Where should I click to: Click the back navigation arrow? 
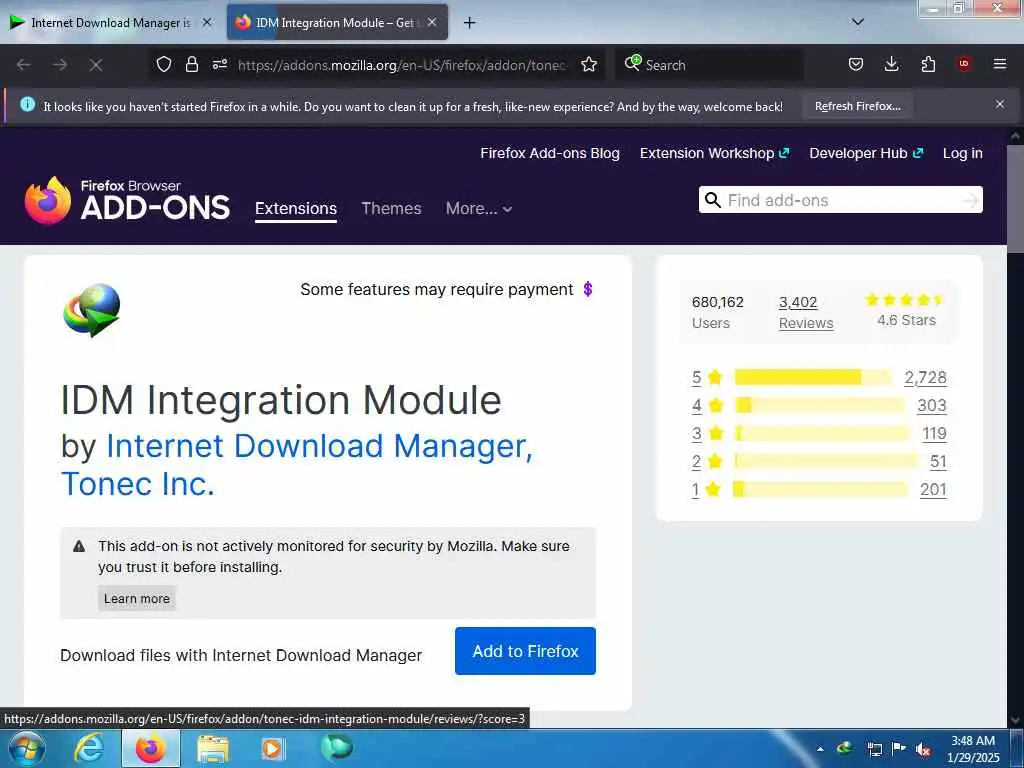click(24, 65)
